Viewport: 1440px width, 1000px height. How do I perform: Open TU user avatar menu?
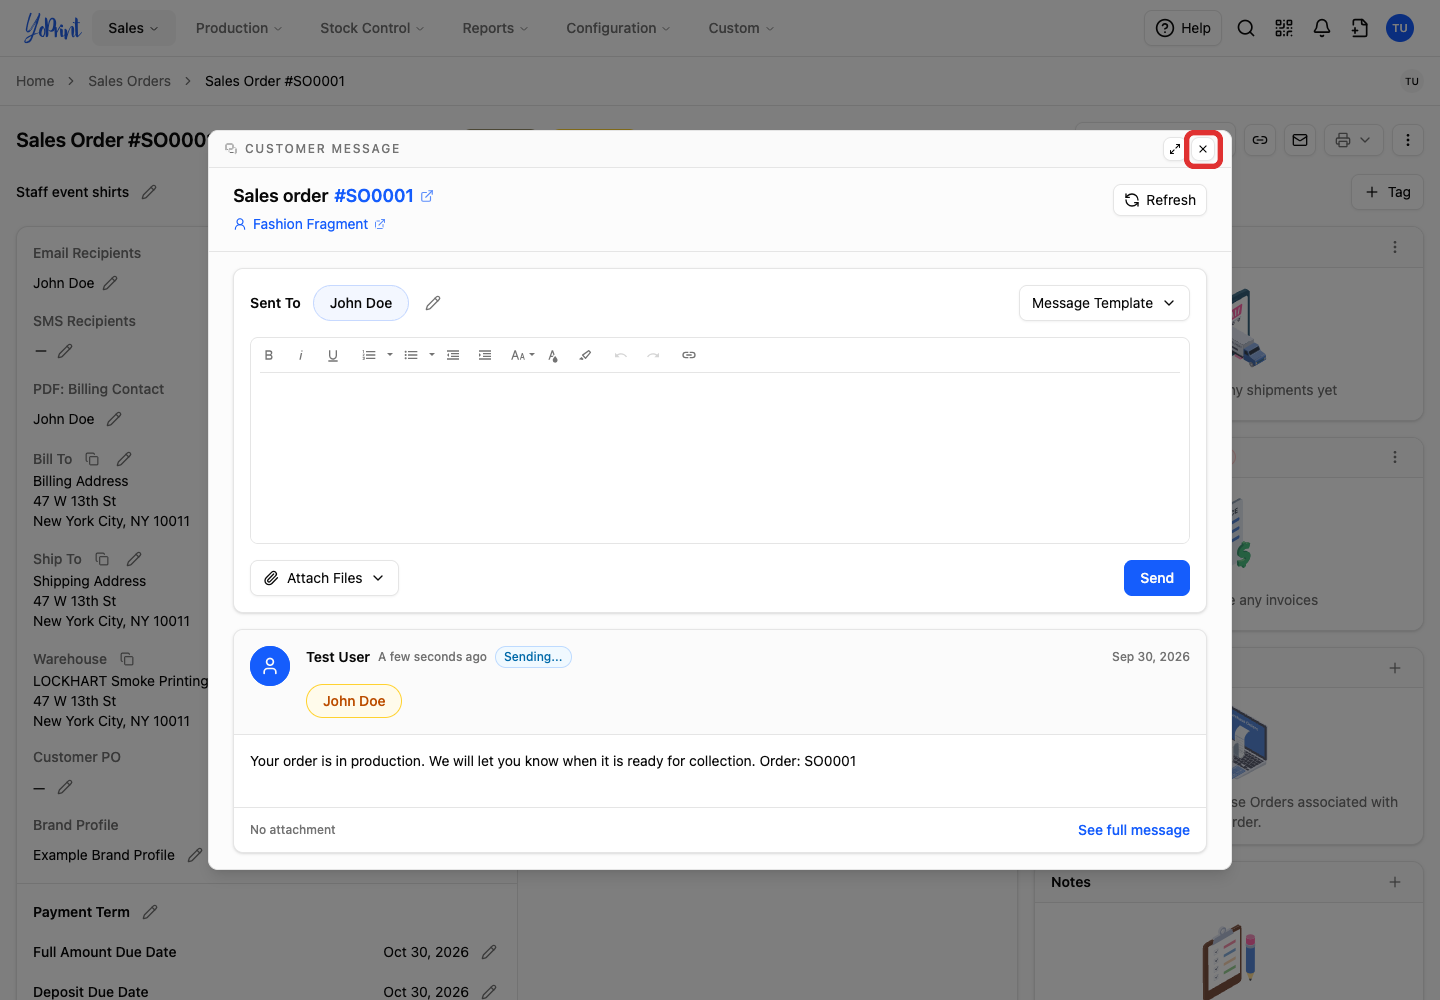click(1400, 28)
